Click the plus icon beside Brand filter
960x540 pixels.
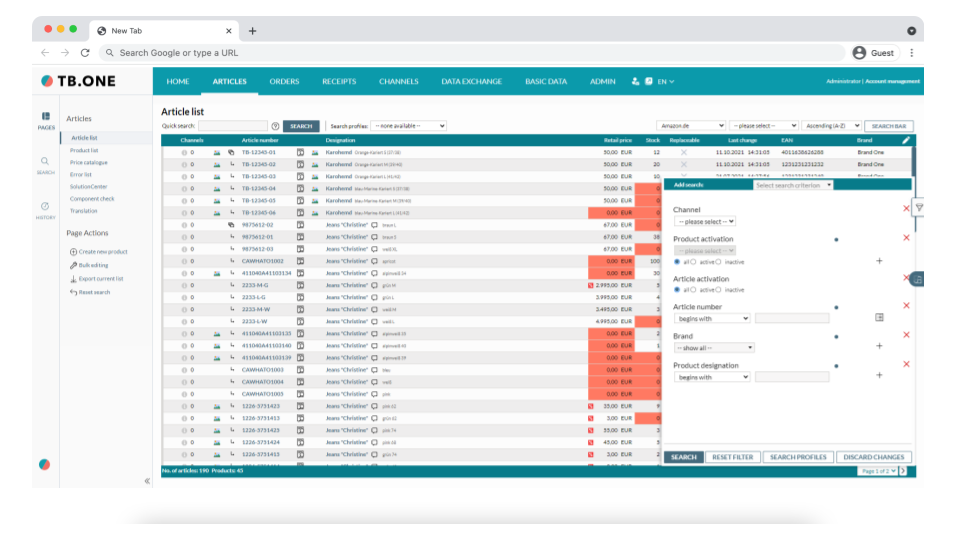click(x=879, y=346)
